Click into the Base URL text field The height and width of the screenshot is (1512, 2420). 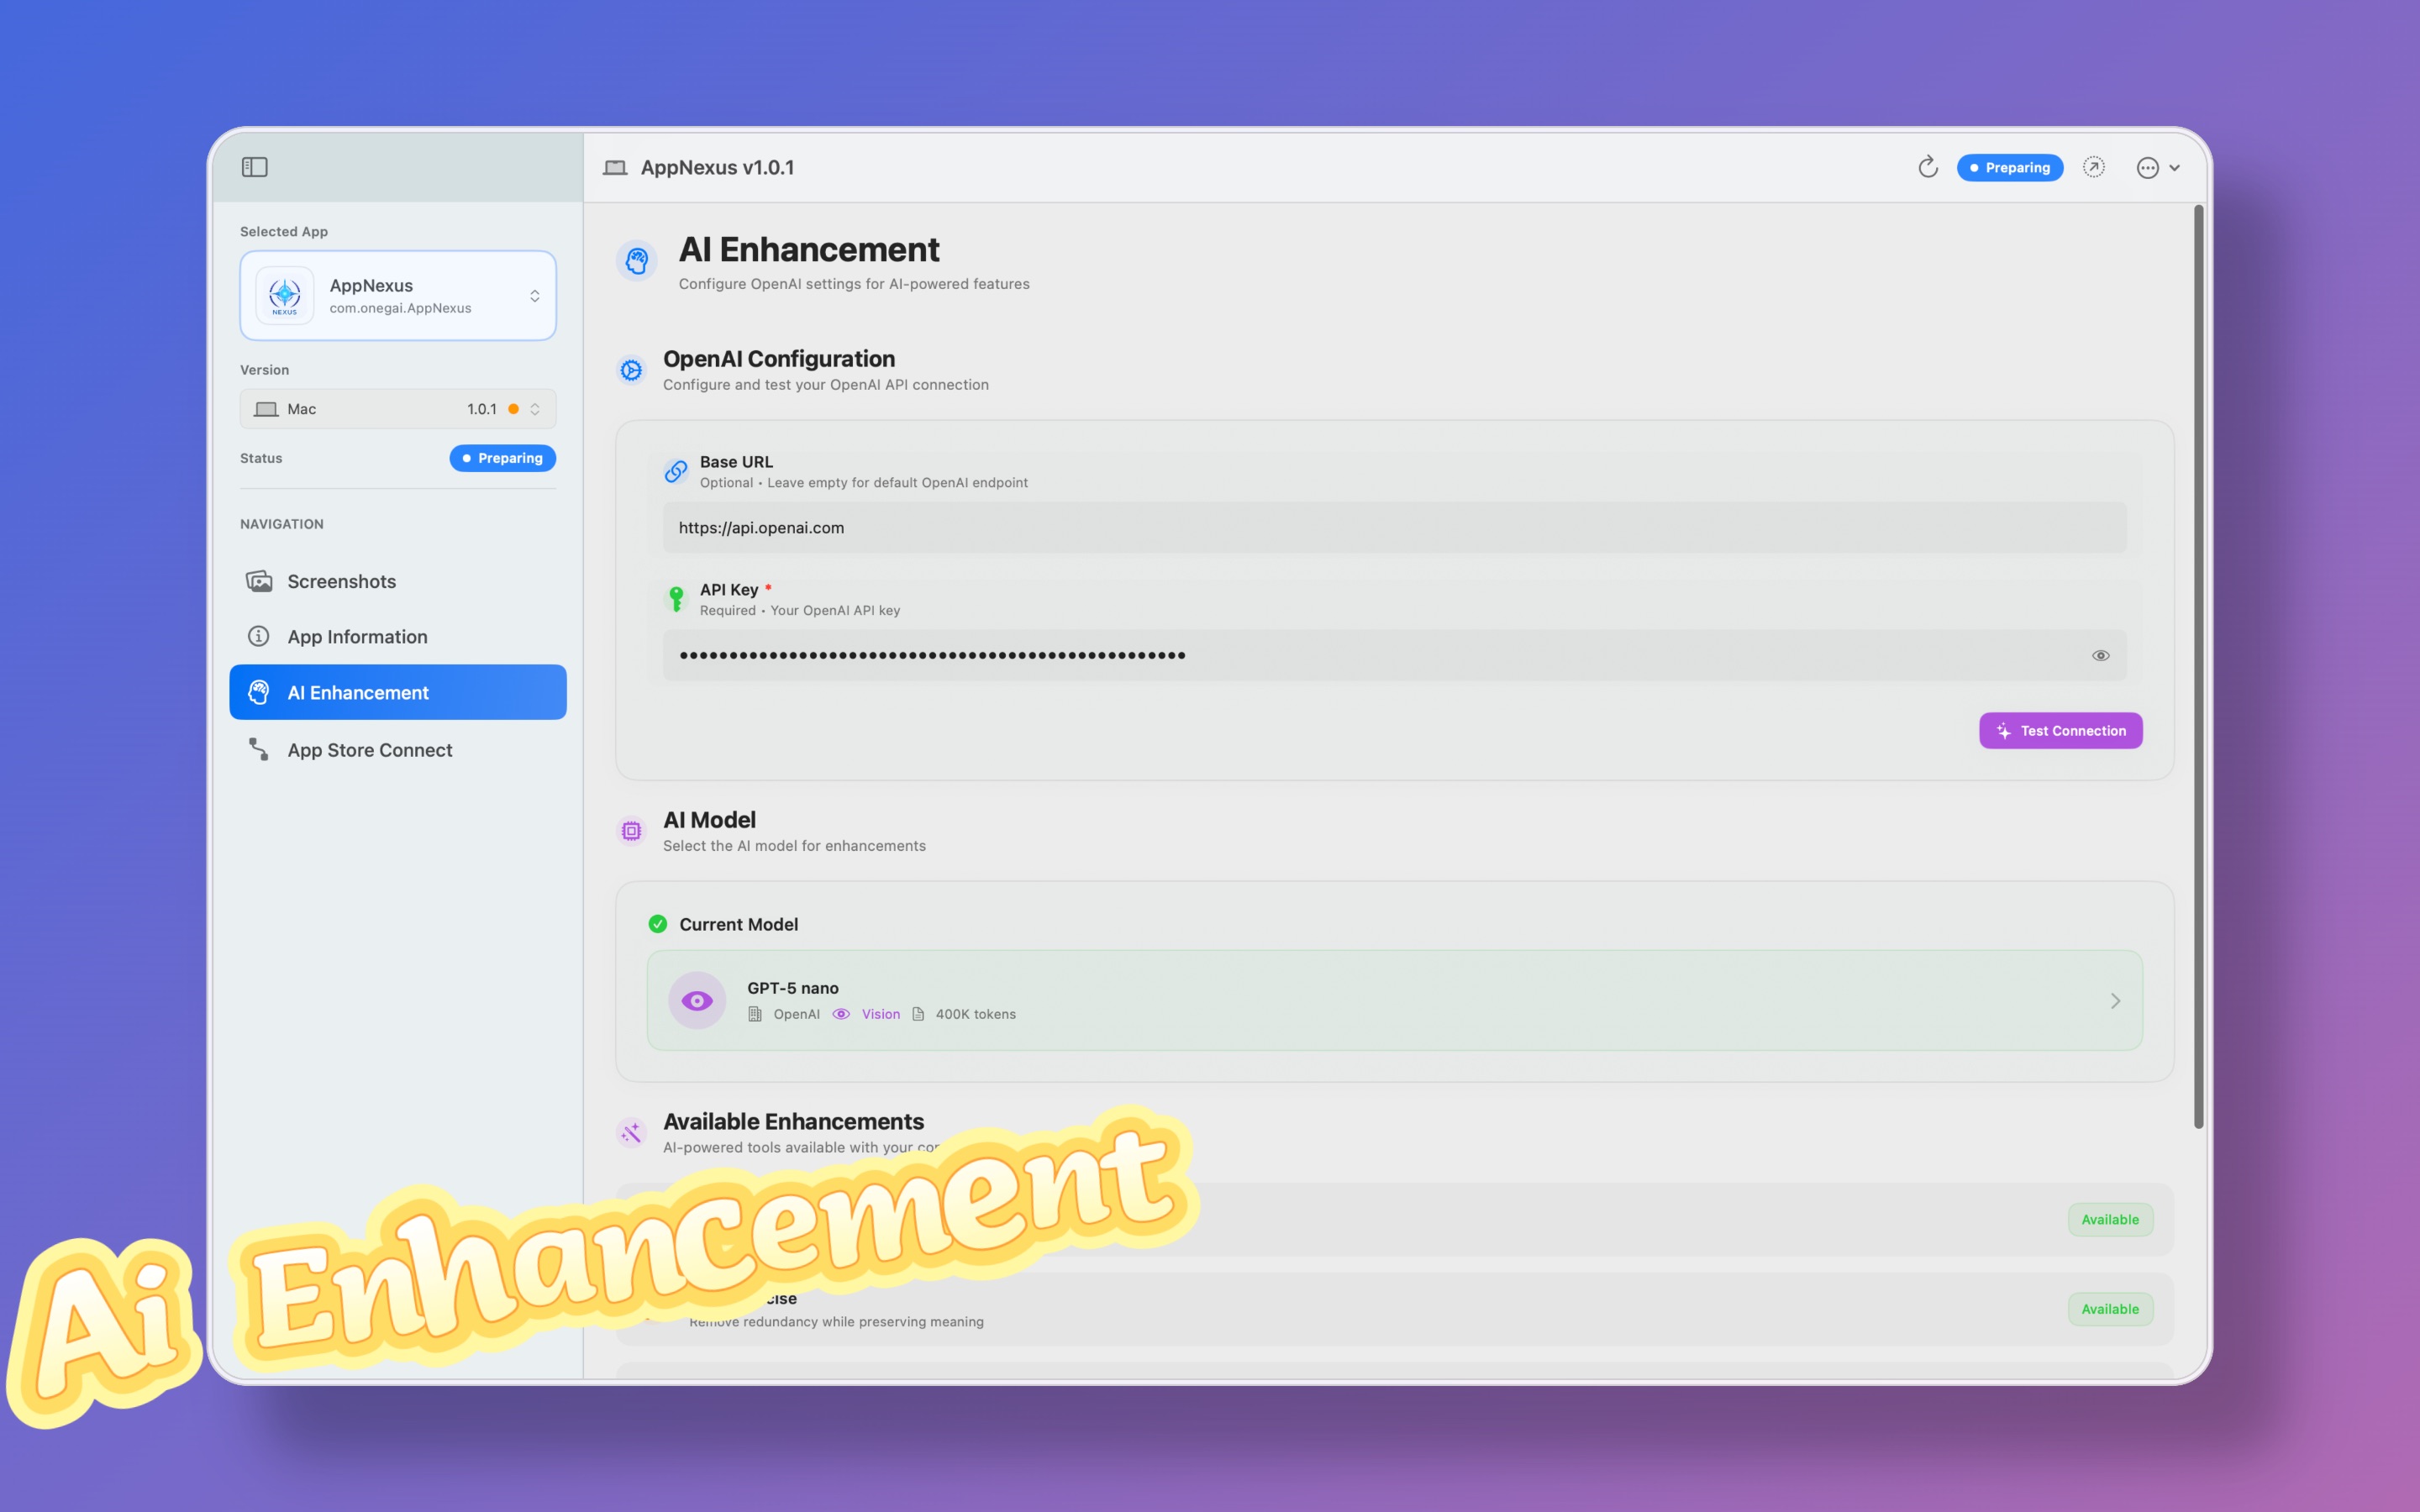point(1393,527)
